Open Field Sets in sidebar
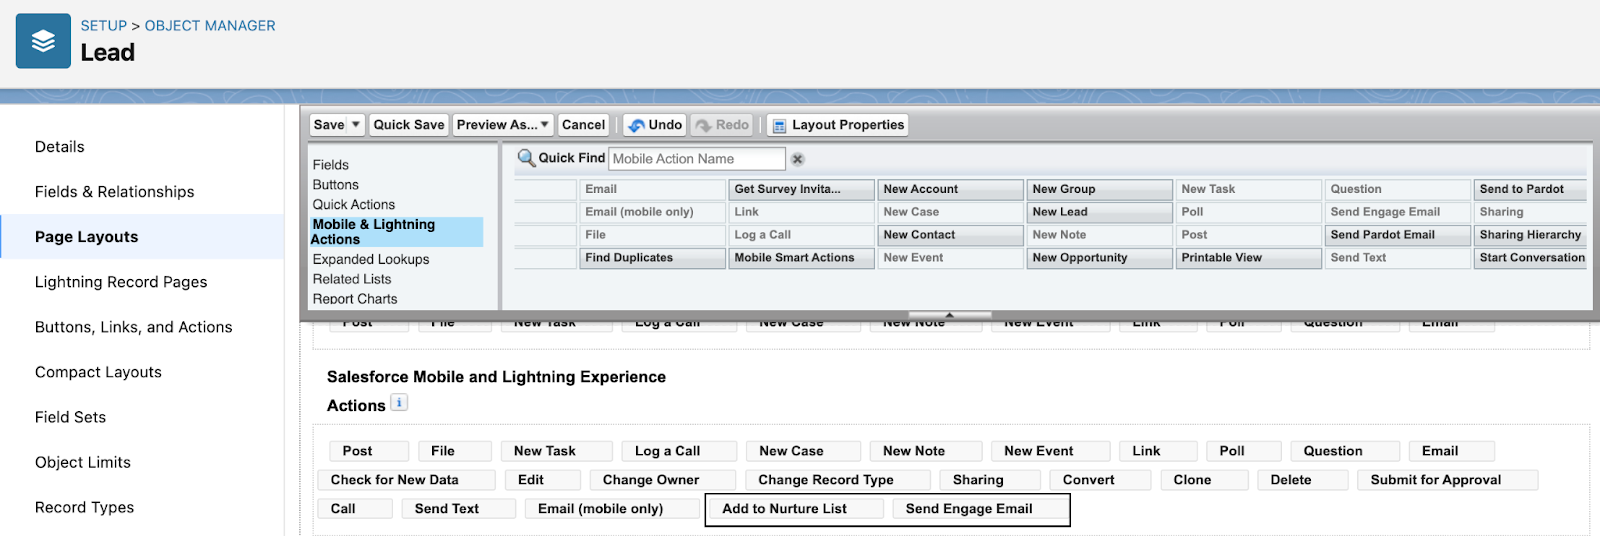Viewport: 1600px width, 536px height. 70,417
